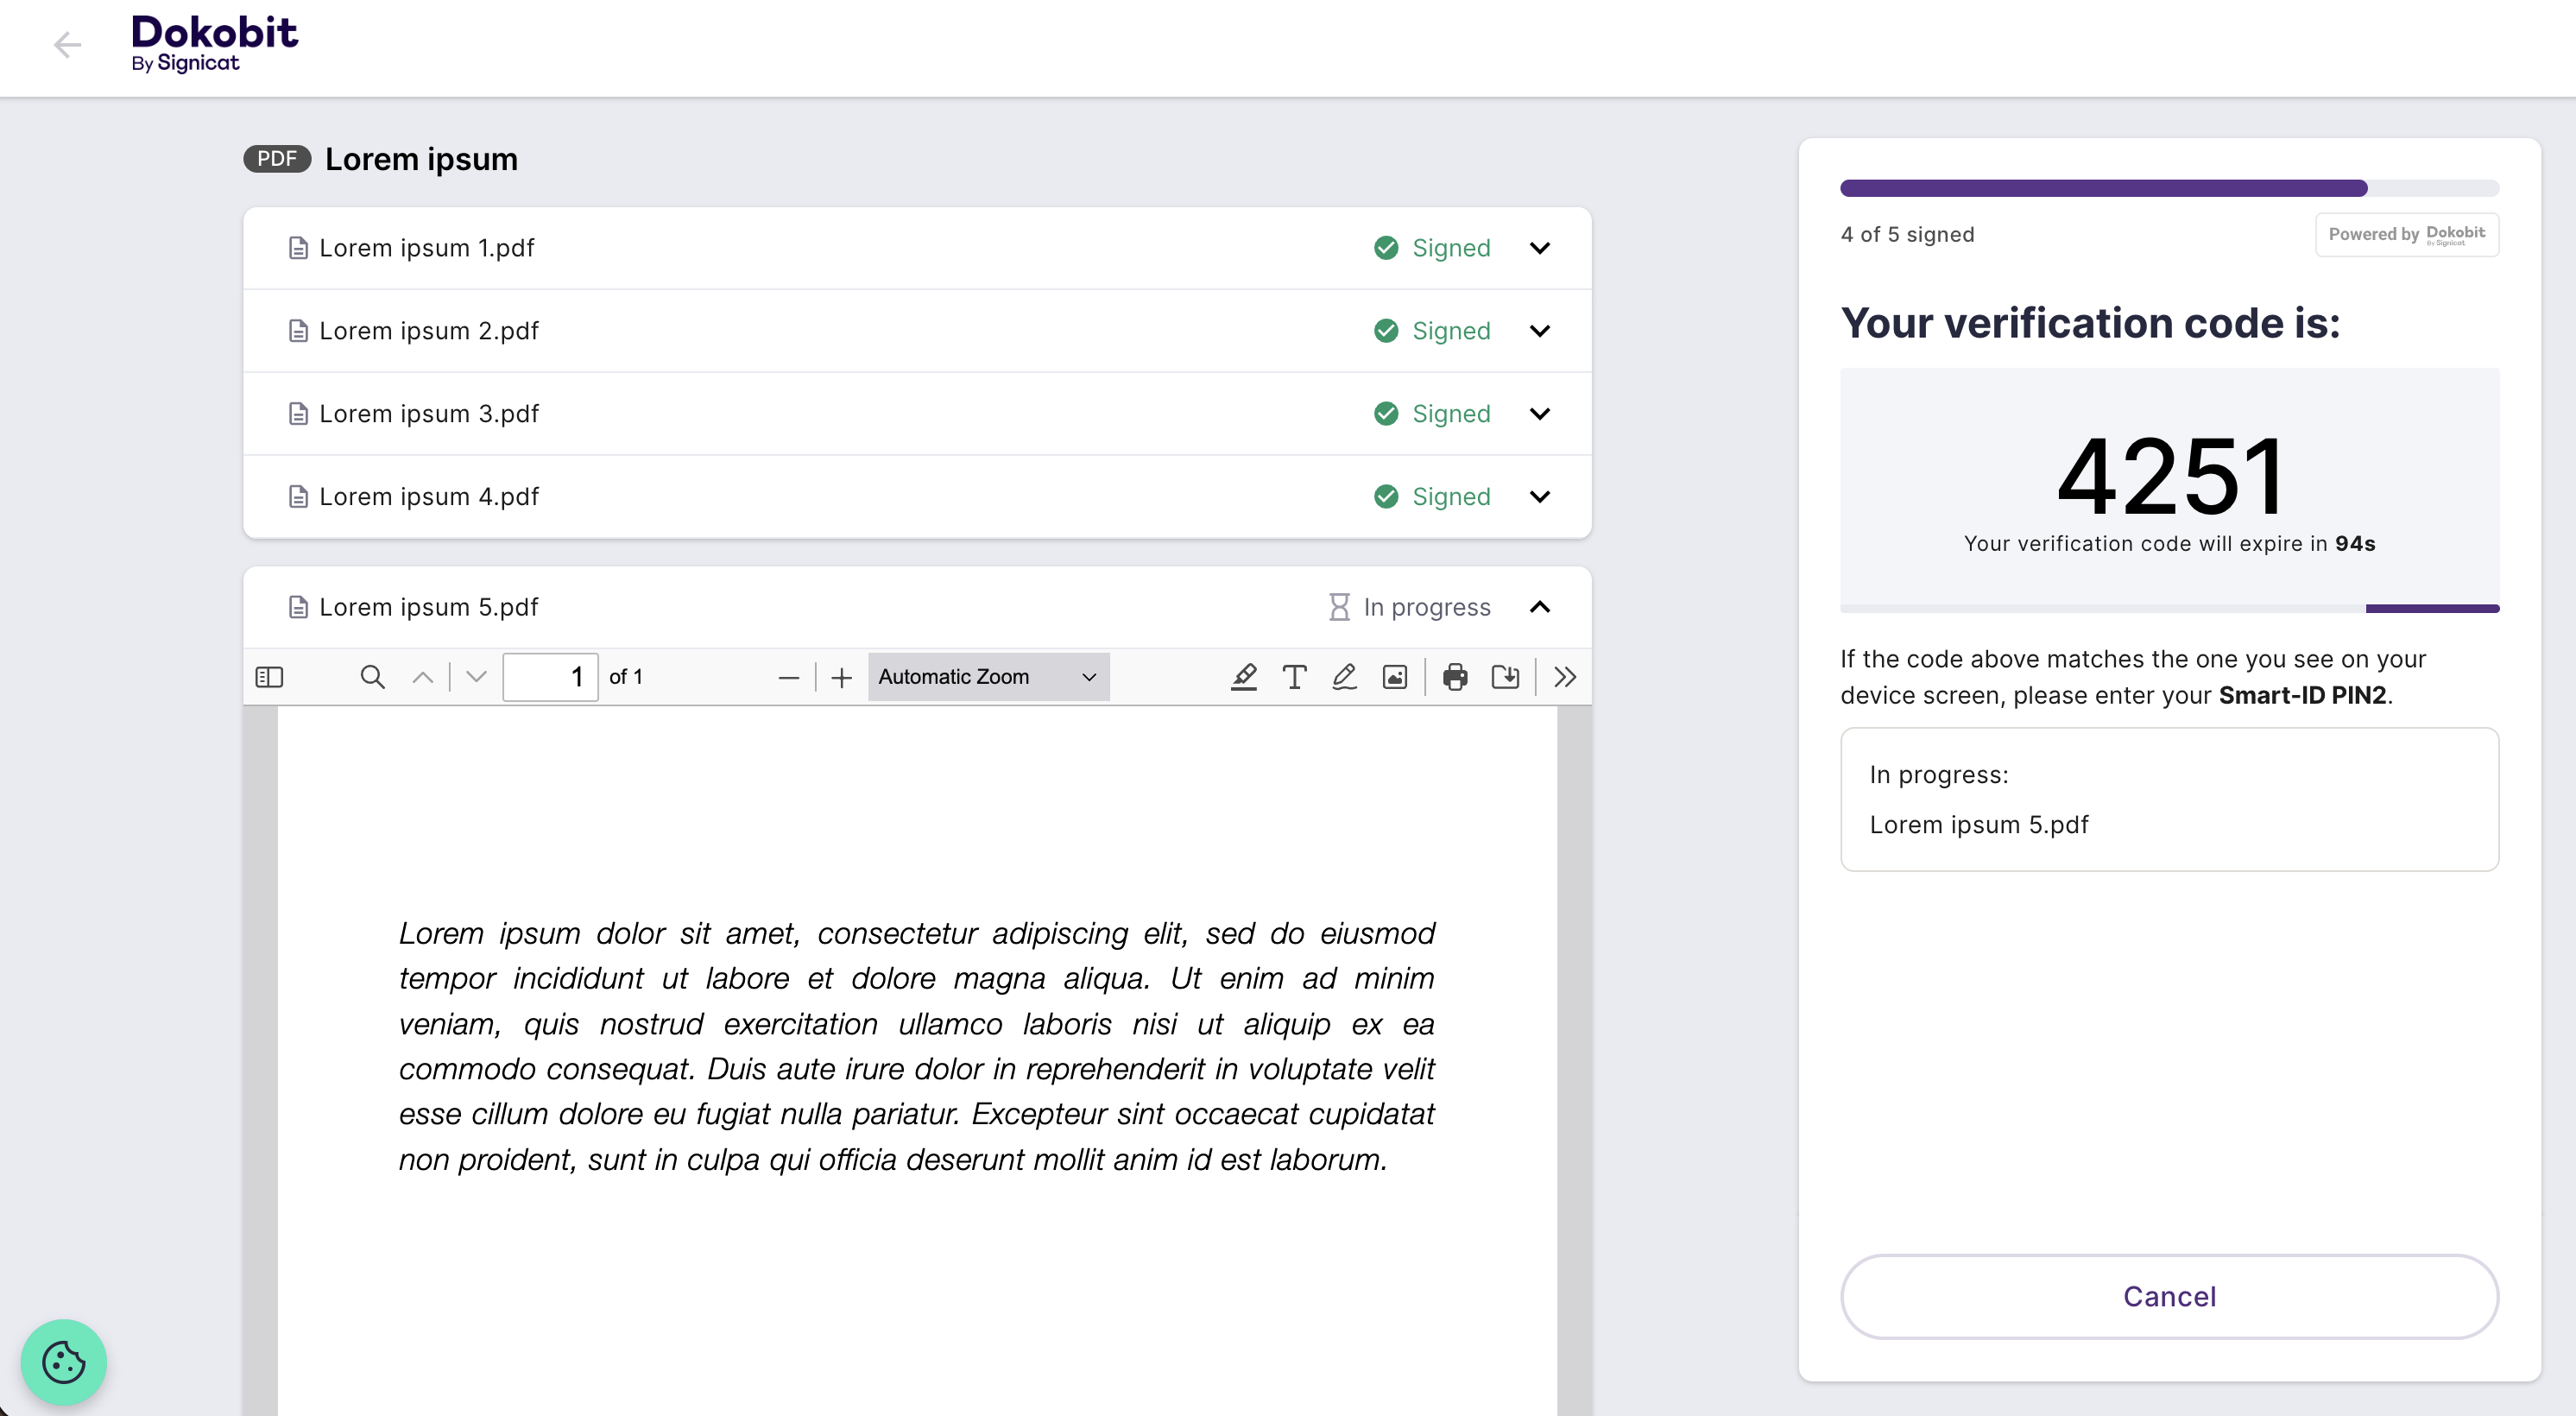Screen dimensions: 2576x1416
Task: Click file icon of Lorem ipsum 5.pdf
Action: (x=298, y=607)
